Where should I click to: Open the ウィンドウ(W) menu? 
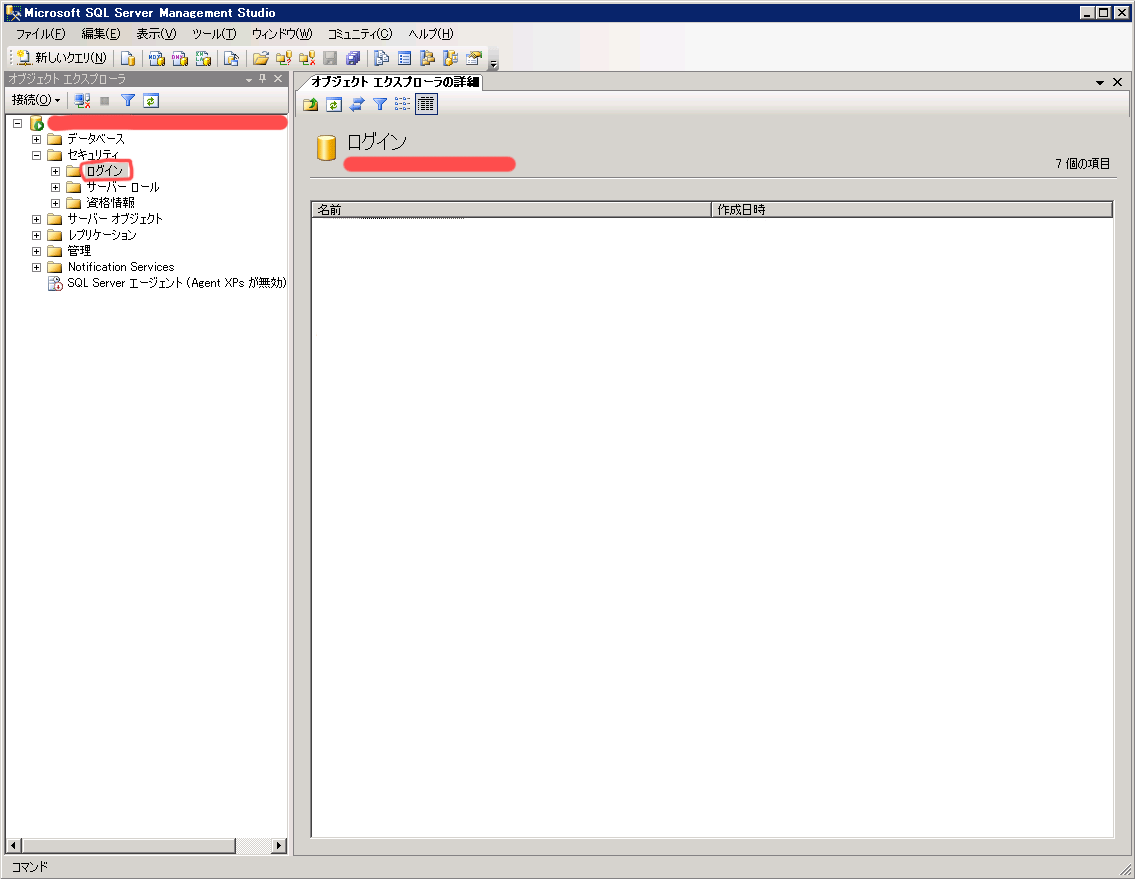(x=282, y=34)
